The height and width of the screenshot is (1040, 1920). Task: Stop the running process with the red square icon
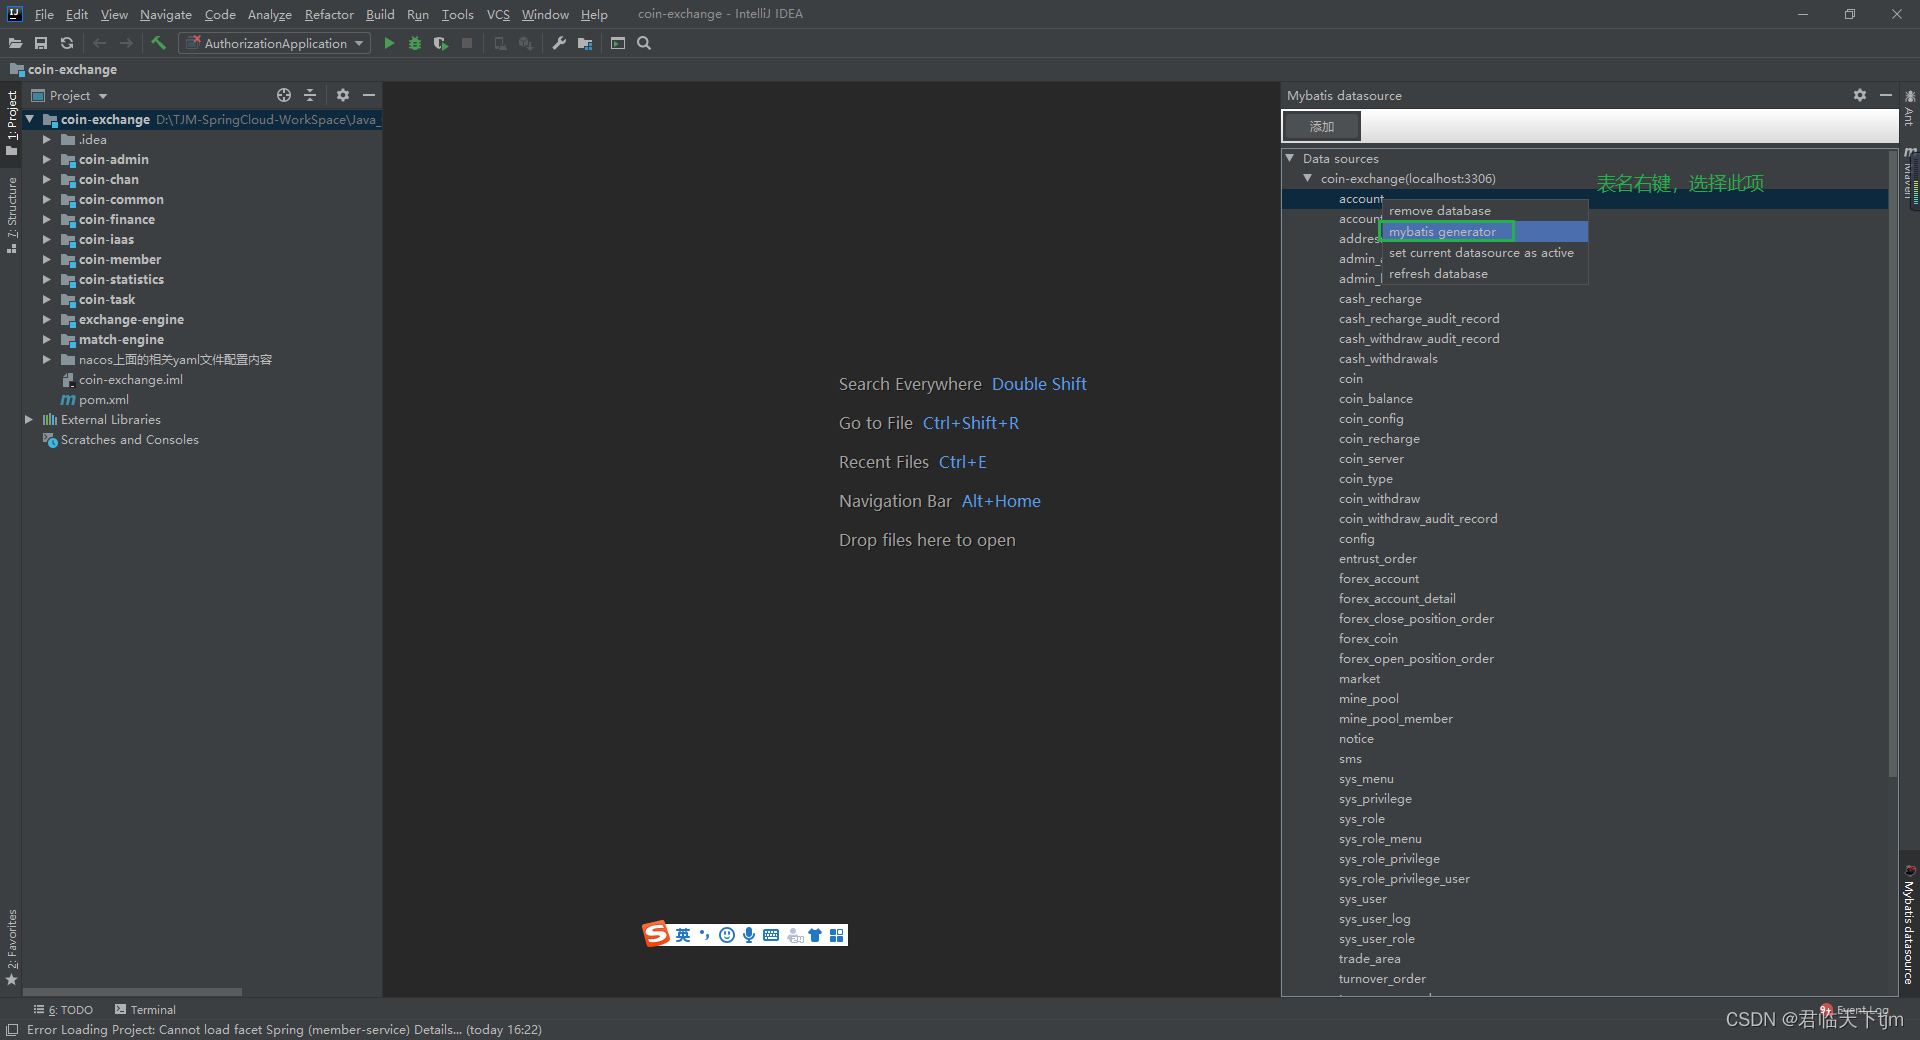tap(467, 43)
